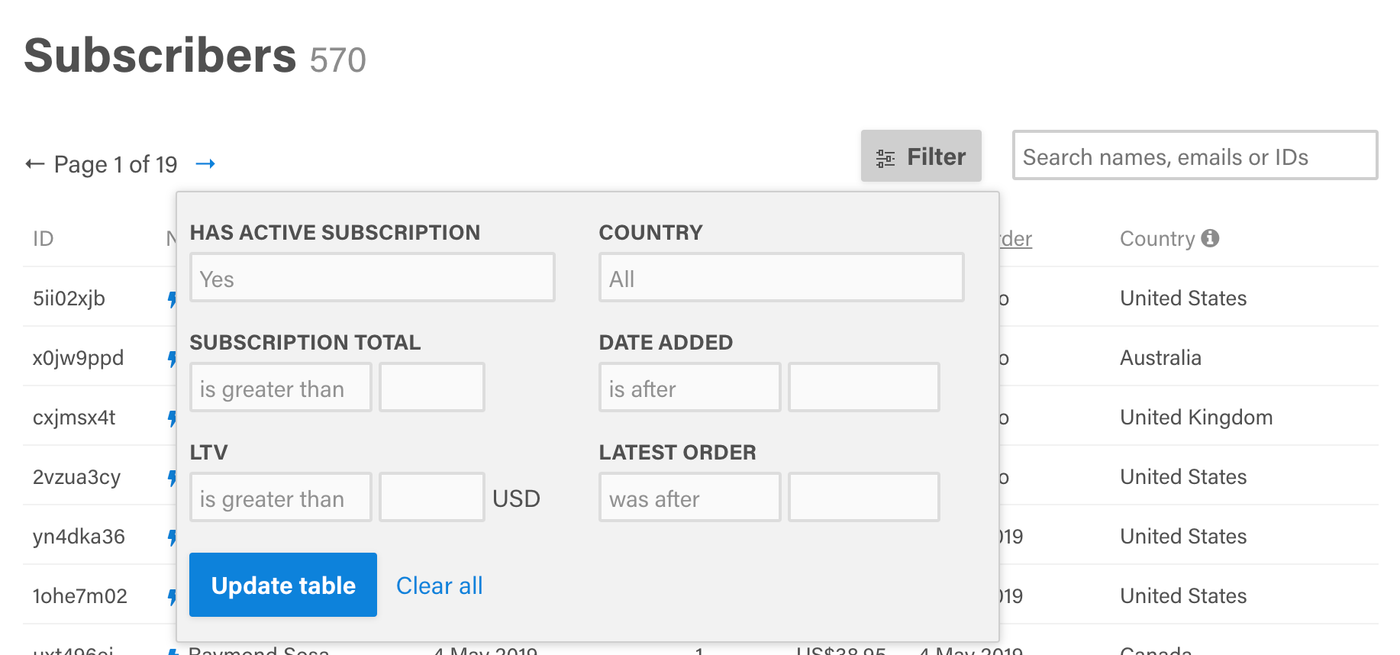1400x655 pixels.
Task: Open LTV 'is greater than' dropdown
Action: coord(281,498)
